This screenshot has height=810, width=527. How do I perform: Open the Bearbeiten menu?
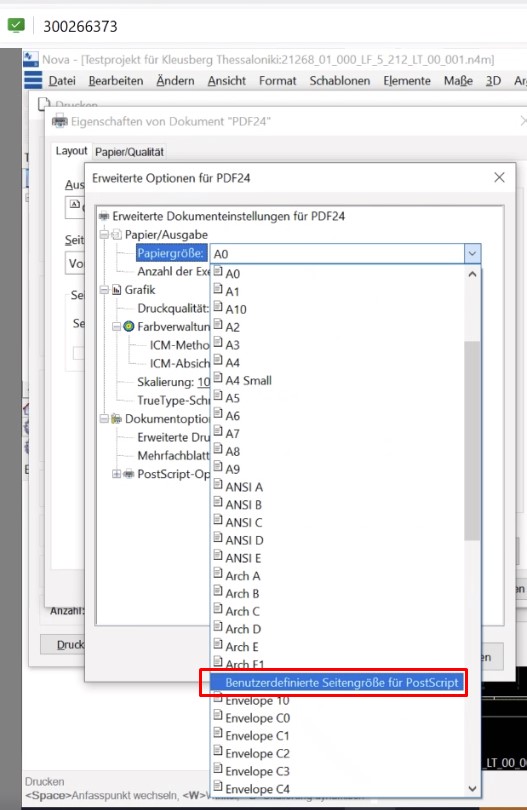tap(116, 81)
